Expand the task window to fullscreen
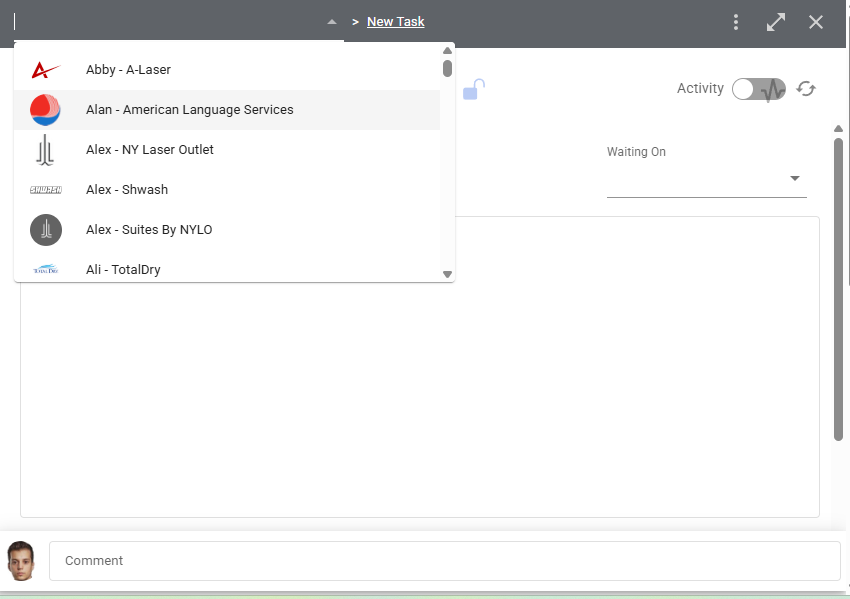Viewport: 850px width, 599px height. [776, 22]
